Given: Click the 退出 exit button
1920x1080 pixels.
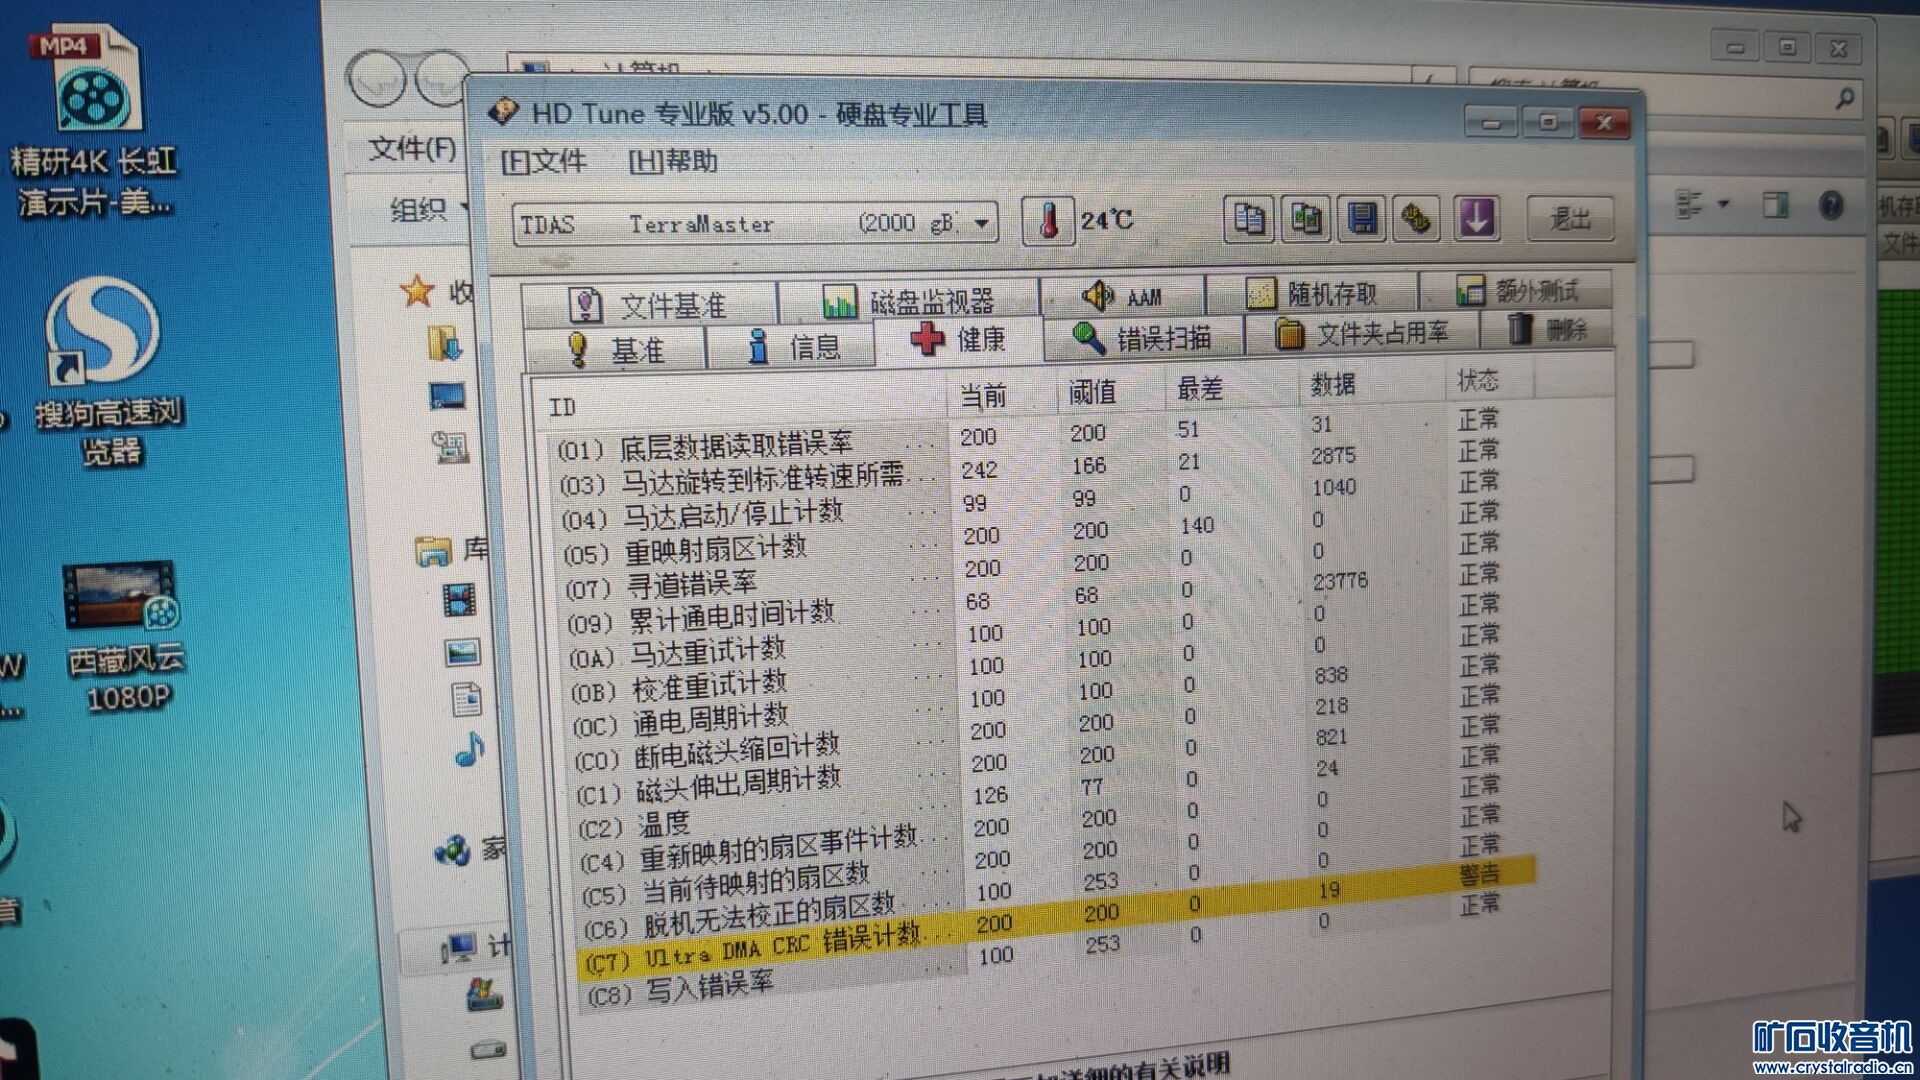Looking at the screenshot, I should [x=1570, y=217].
